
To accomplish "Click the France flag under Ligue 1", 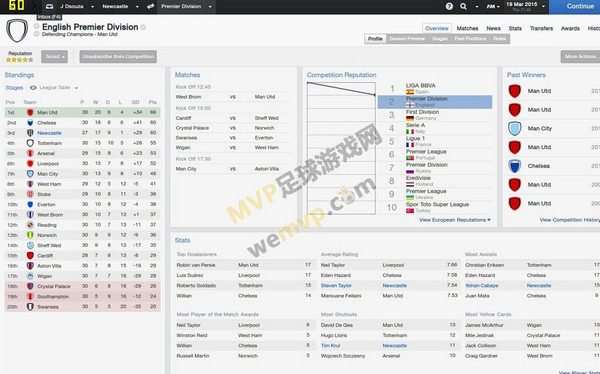I will pos(410,145).
